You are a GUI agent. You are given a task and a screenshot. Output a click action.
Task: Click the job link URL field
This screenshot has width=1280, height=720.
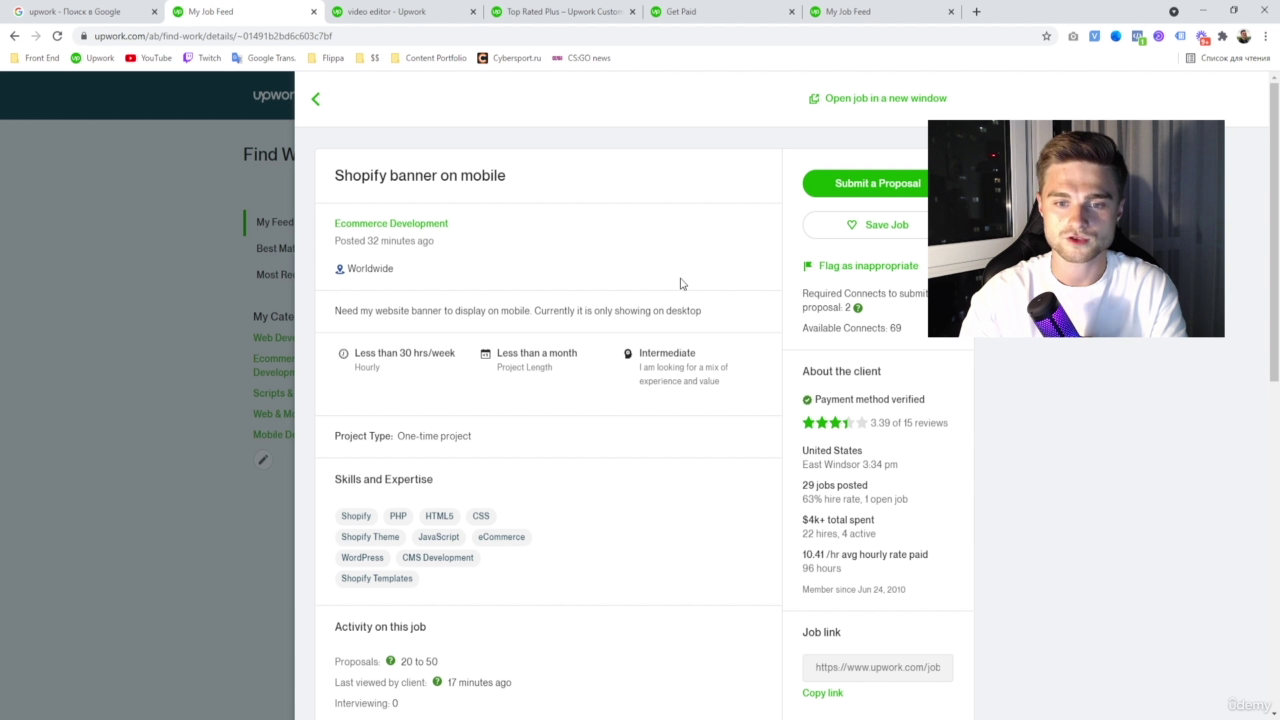[x=877, y=667]
